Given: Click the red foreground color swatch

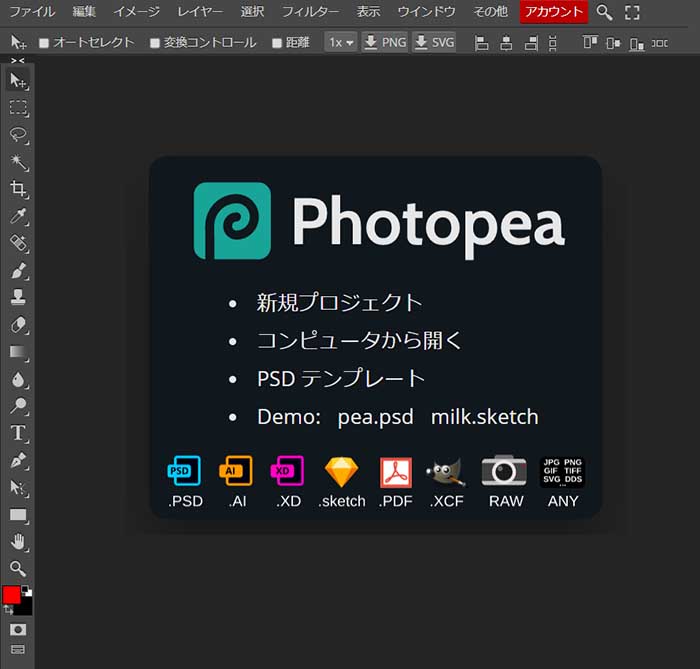Looking at the screenshot, I should click(x=11, y=595).
